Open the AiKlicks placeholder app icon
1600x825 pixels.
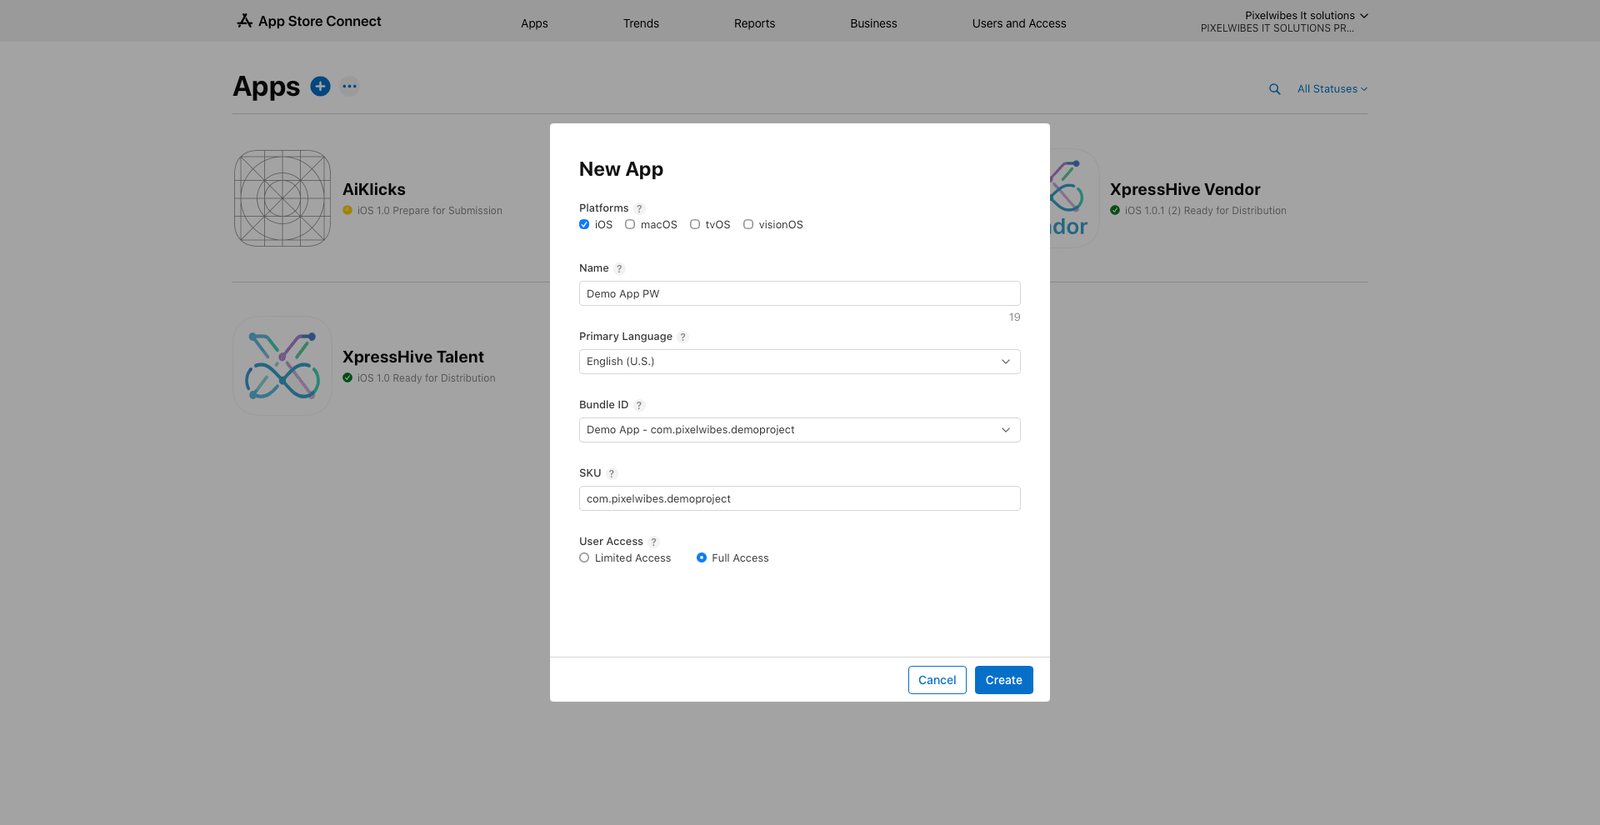(282, 198)
